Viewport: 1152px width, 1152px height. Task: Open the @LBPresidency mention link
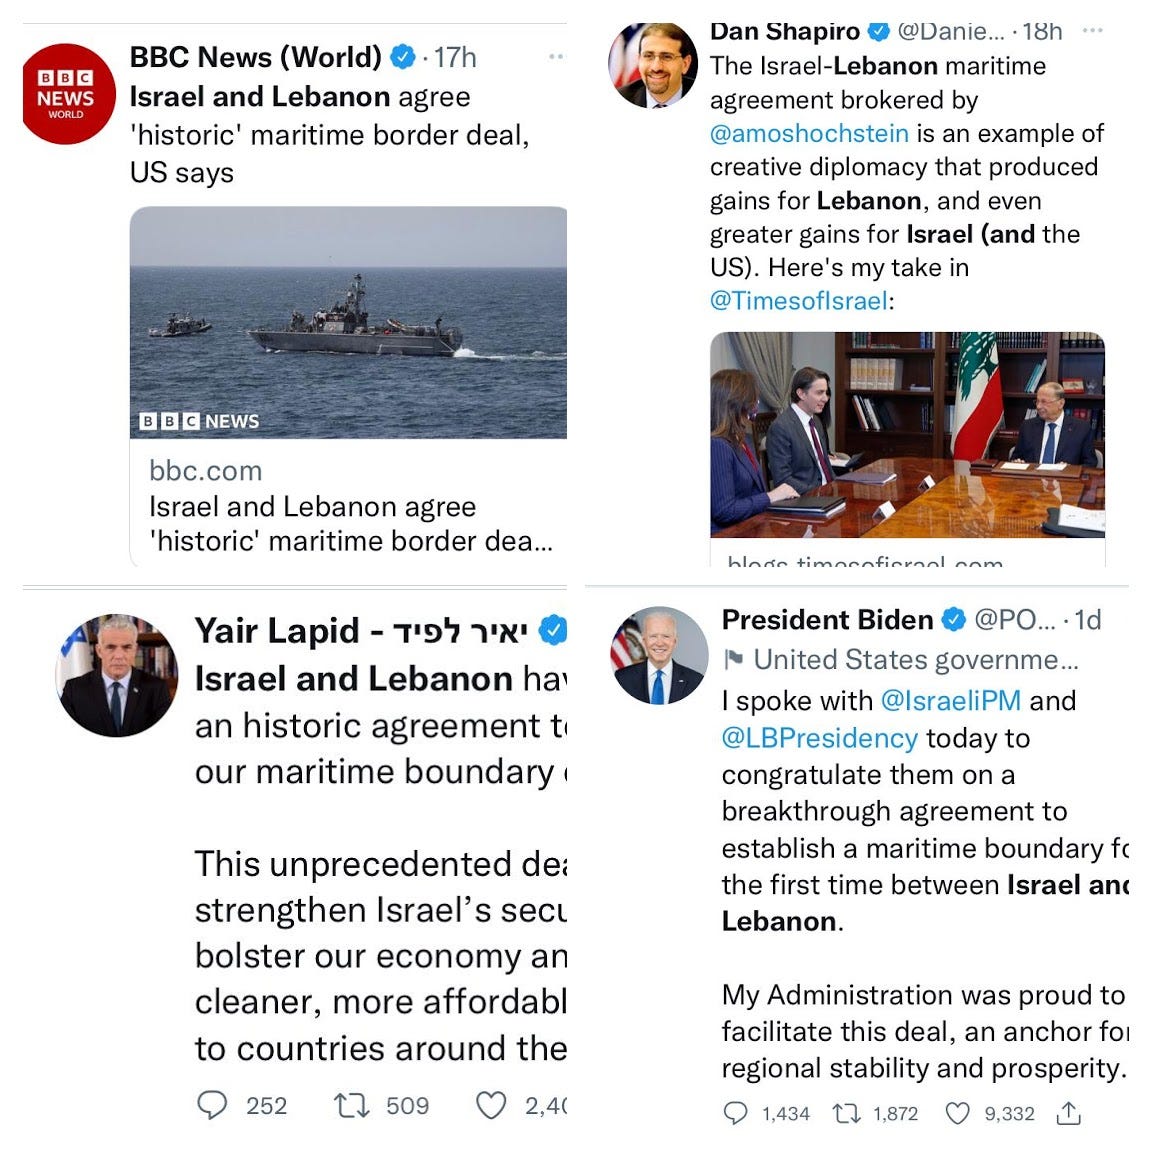tap(819, 738)
